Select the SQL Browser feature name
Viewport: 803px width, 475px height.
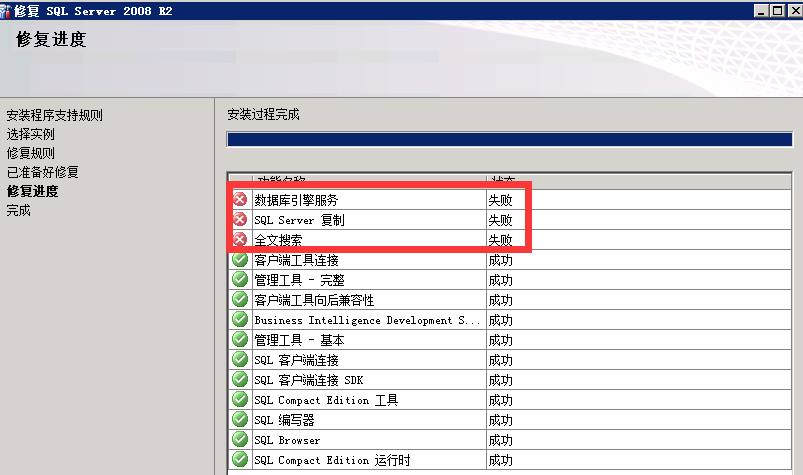[287, 440]
